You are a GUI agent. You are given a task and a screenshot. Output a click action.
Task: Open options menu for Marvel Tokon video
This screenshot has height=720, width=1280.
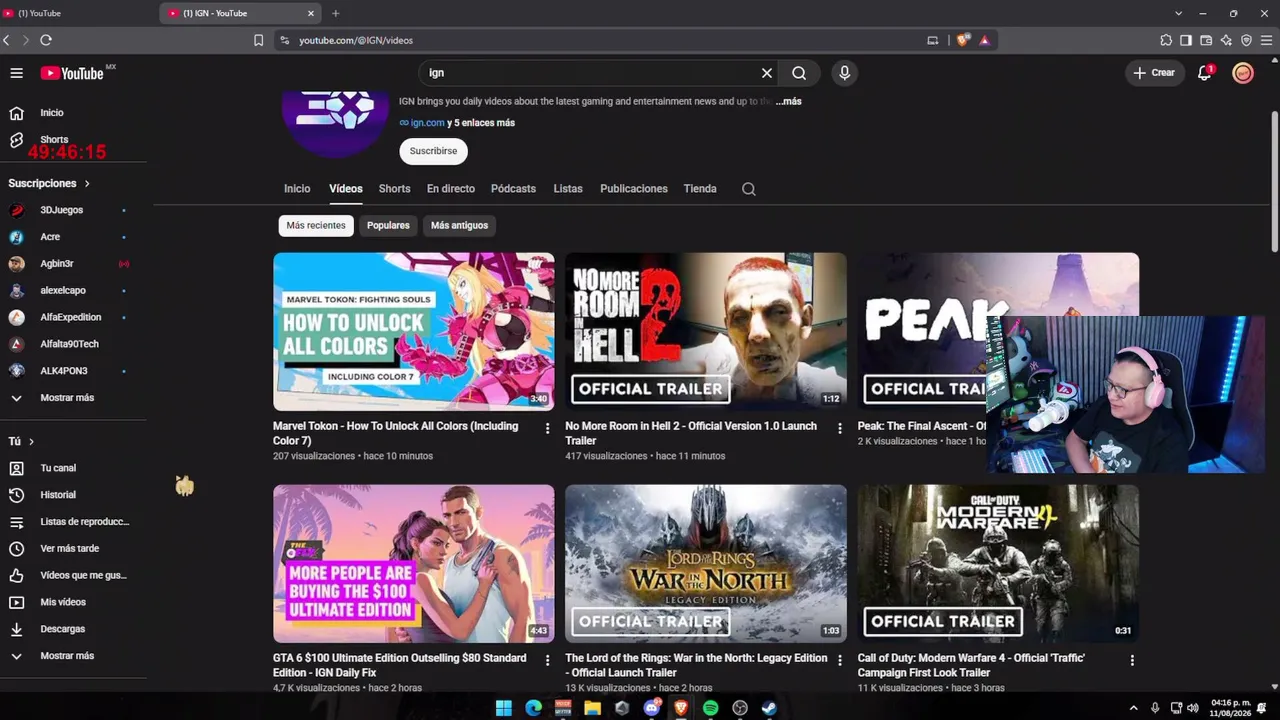point(547,428)
